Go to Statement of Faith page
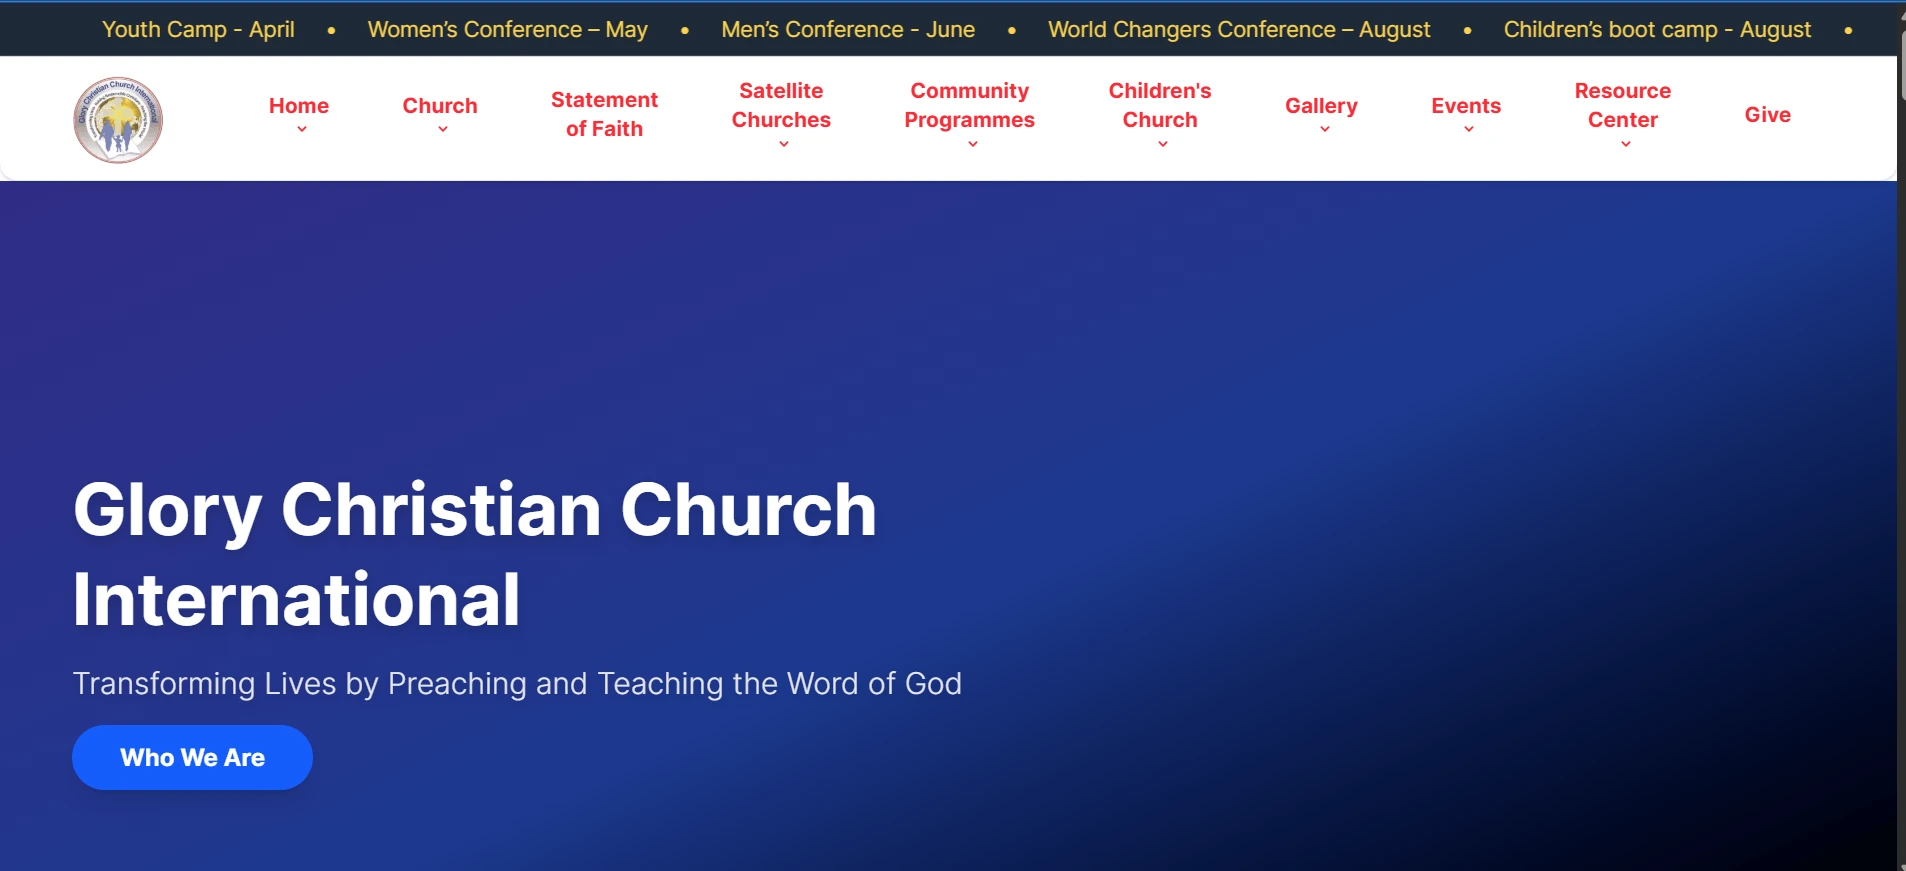Screen dimensions: 1906x871 pos(604,114)
